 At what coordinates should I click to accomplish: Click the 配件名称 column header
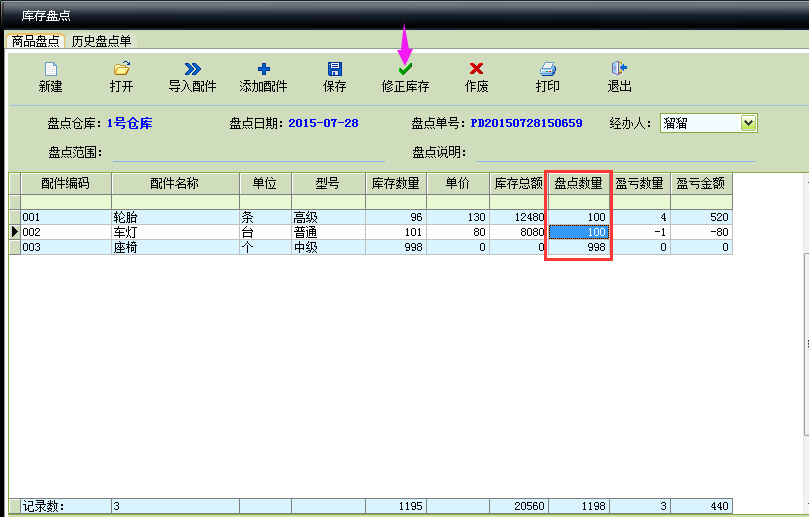175,183
